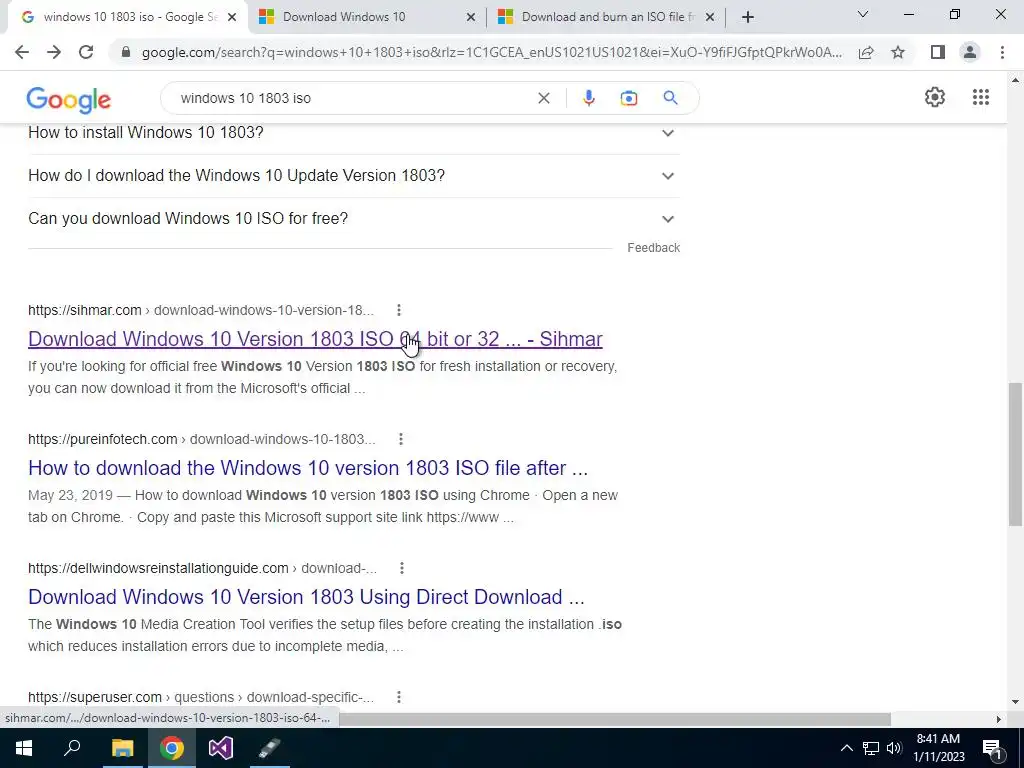Clear the search box with the X

pyautogui.click(x=543, y=98)
